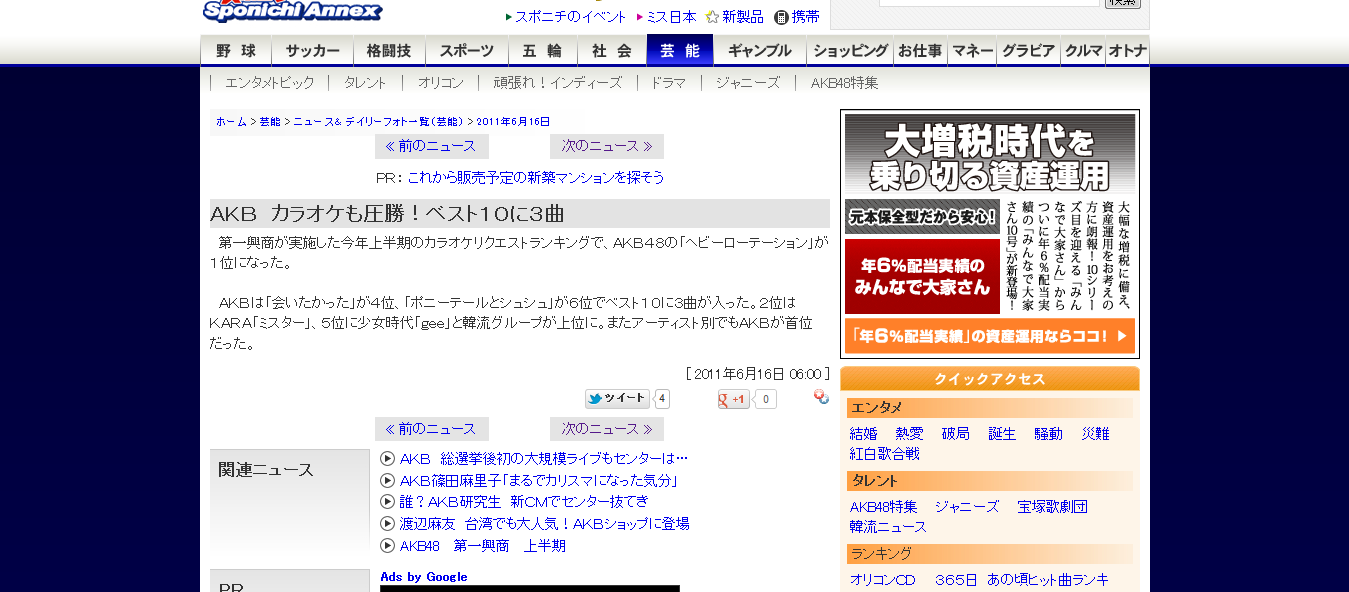Screen dimensions: 1349x592
Task: Click 災難 quick access link
Action: 1095,434
